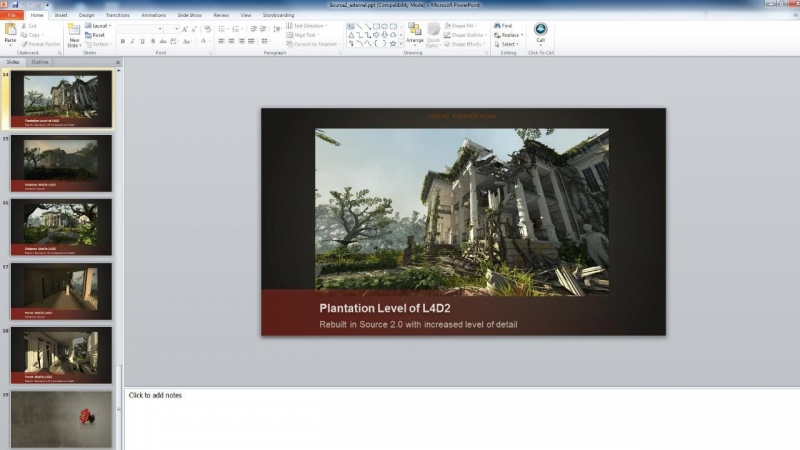This screenshot has width=800, height=450.
Task: Open Text Direction dropdown
Action: click(307, 26)
